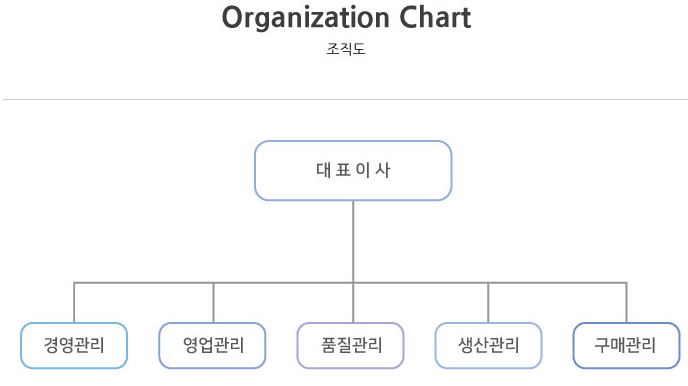Image resolution: width=688 pixels, height=386 pixels.
Task: Click the vertical connector directly below 대표이사
Action: point(353,241)
